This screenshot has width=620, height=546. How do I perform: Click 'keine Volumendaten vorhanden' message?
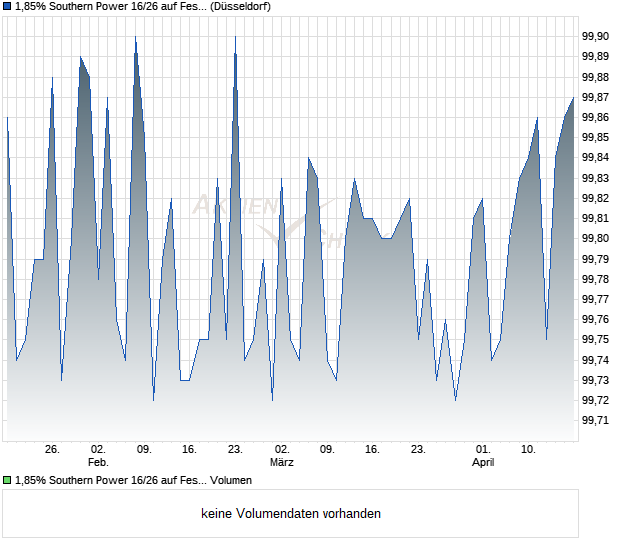click(291, 514)
